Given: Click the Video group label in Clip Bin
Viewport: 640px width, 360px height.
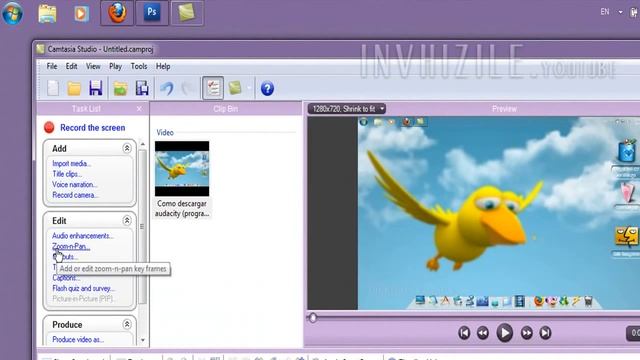Looking at the screenshot, I should pyautogui.click(x=165, y=133).
